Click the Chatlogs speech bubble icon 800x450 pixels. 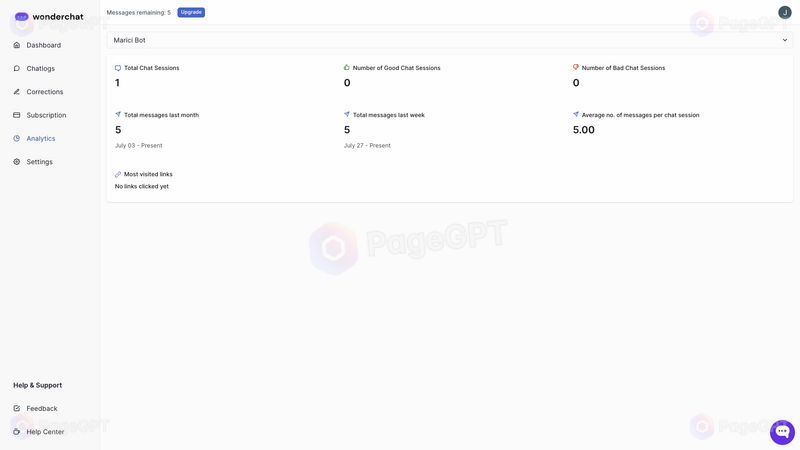pyautogui.click(x=17, y=68)
